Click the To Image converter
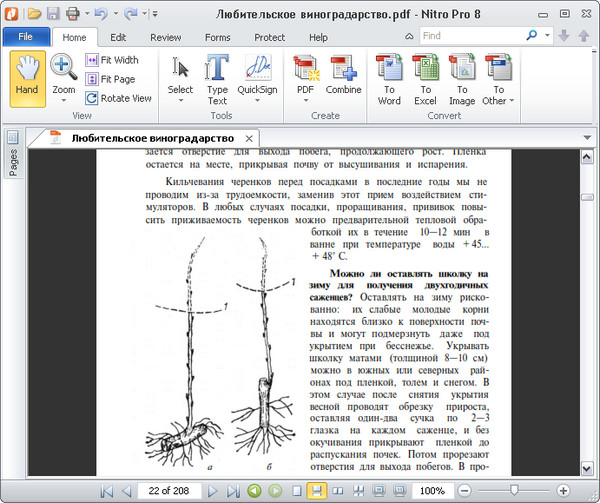 (x=461, y=78)
